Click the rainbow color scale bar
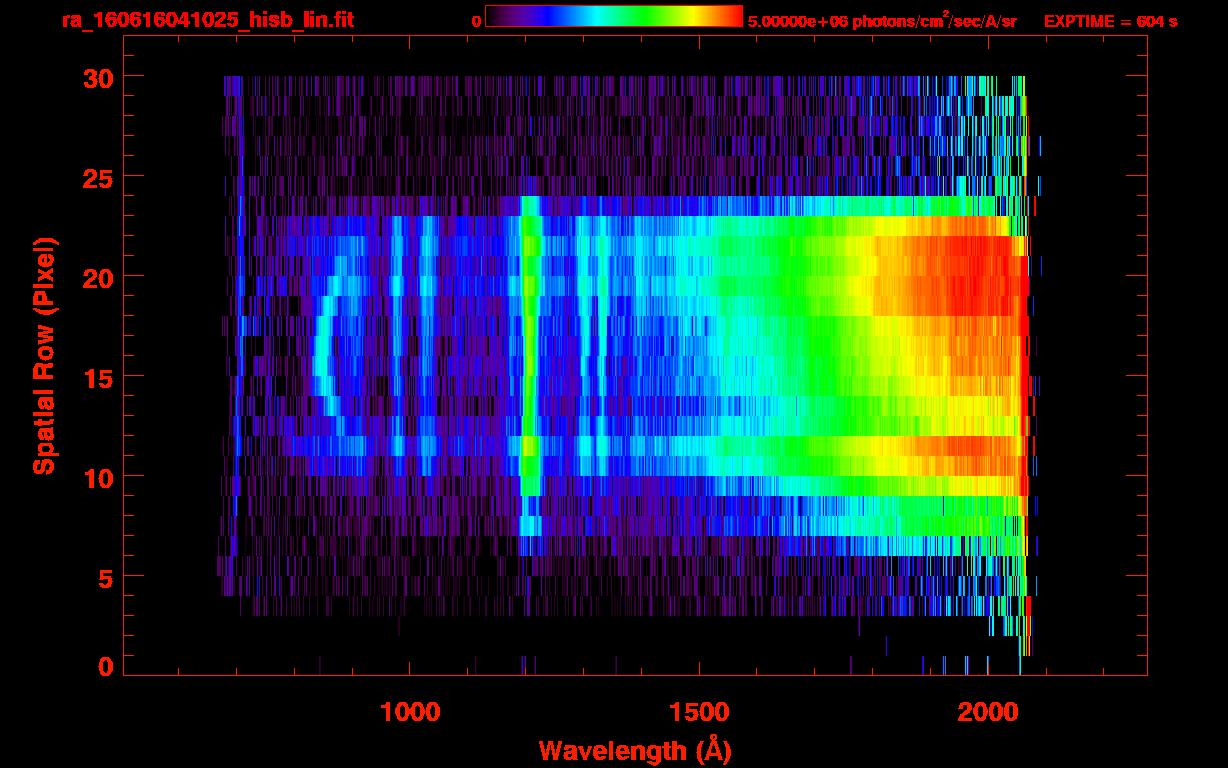1228x768 pixels. 613,17
